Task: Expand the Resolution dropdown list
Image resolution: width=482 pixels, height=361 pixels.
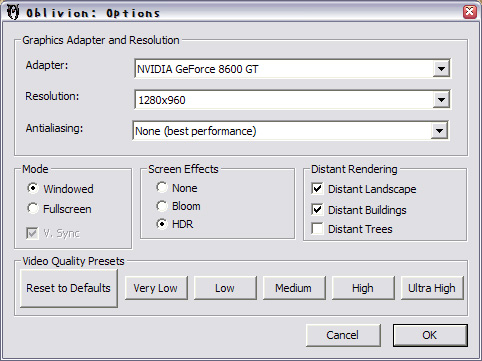Action: pos(441,100)
